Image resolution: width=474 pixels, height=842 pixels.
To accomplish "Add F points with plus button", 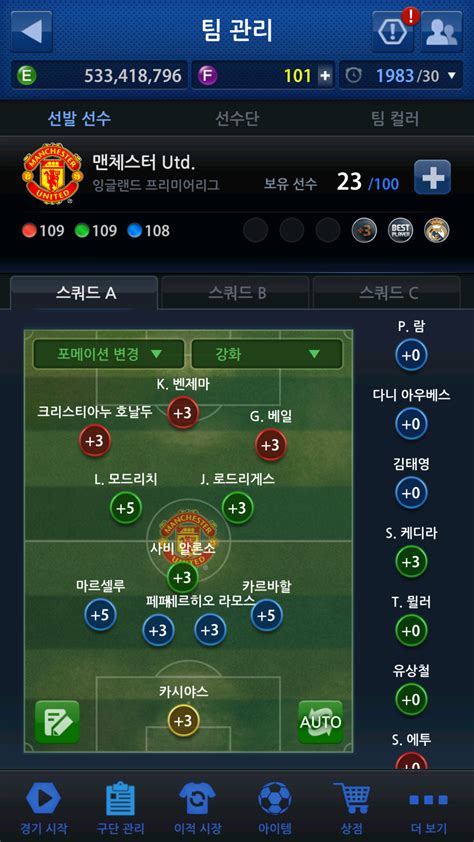I will tap(325, 76).
